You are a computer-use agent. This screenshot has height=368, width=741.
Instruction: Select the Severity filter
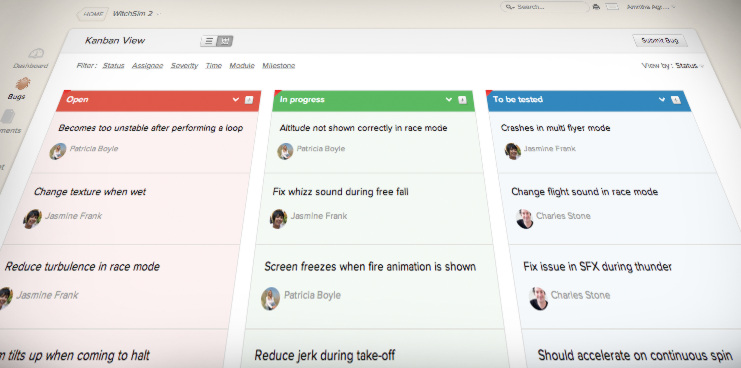pyautogui.click(x=184, y=66)
